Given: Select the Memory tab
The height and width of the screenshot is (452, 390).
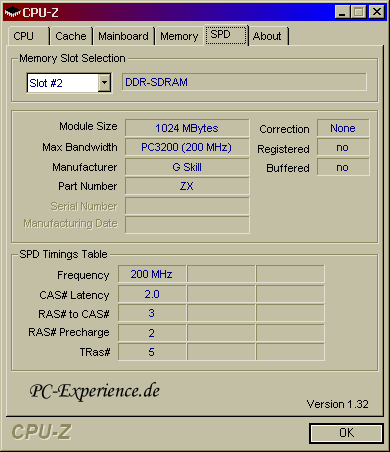Looking at the screenshot, I should pyautogui.click(x=179, y=36).
